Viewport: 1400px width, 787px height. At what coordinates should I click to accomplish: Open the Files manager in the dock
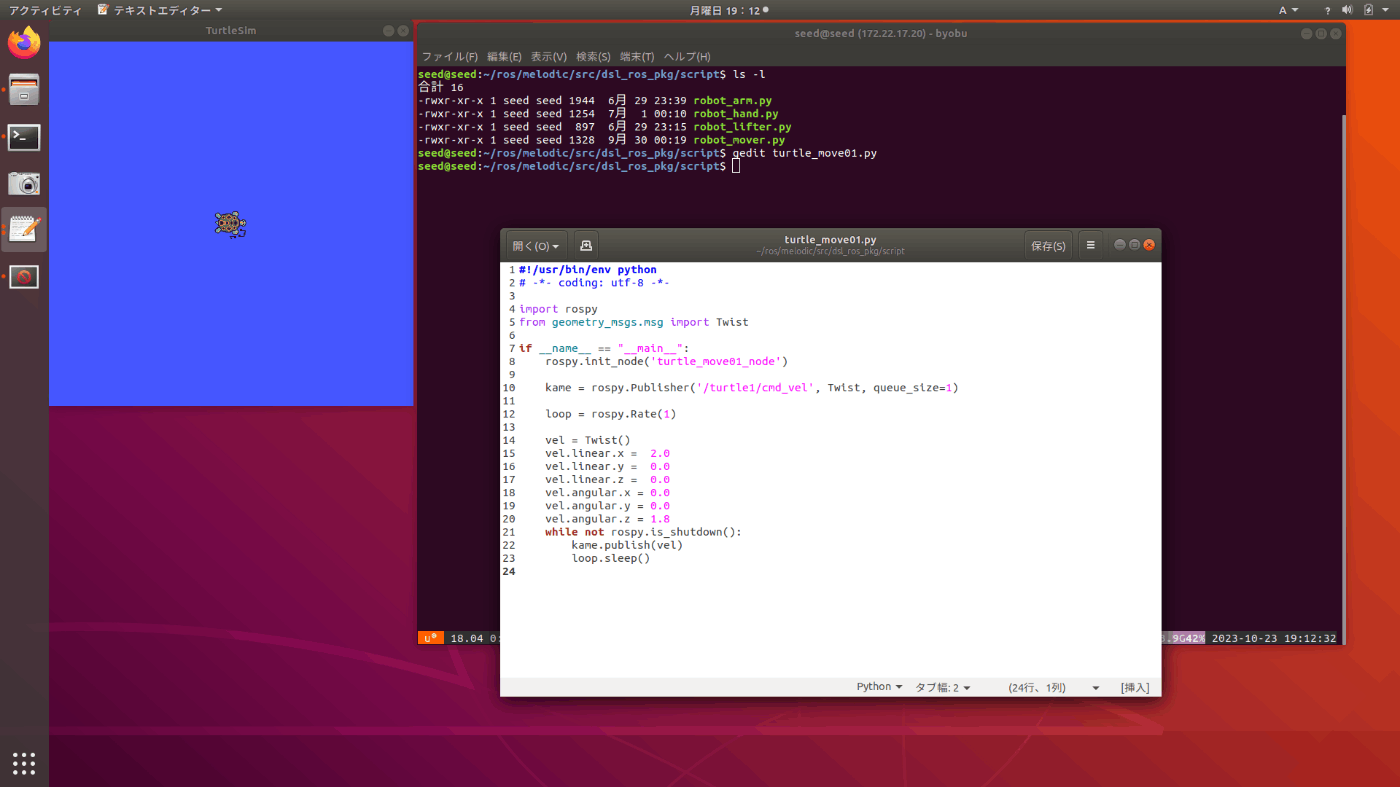24,90
